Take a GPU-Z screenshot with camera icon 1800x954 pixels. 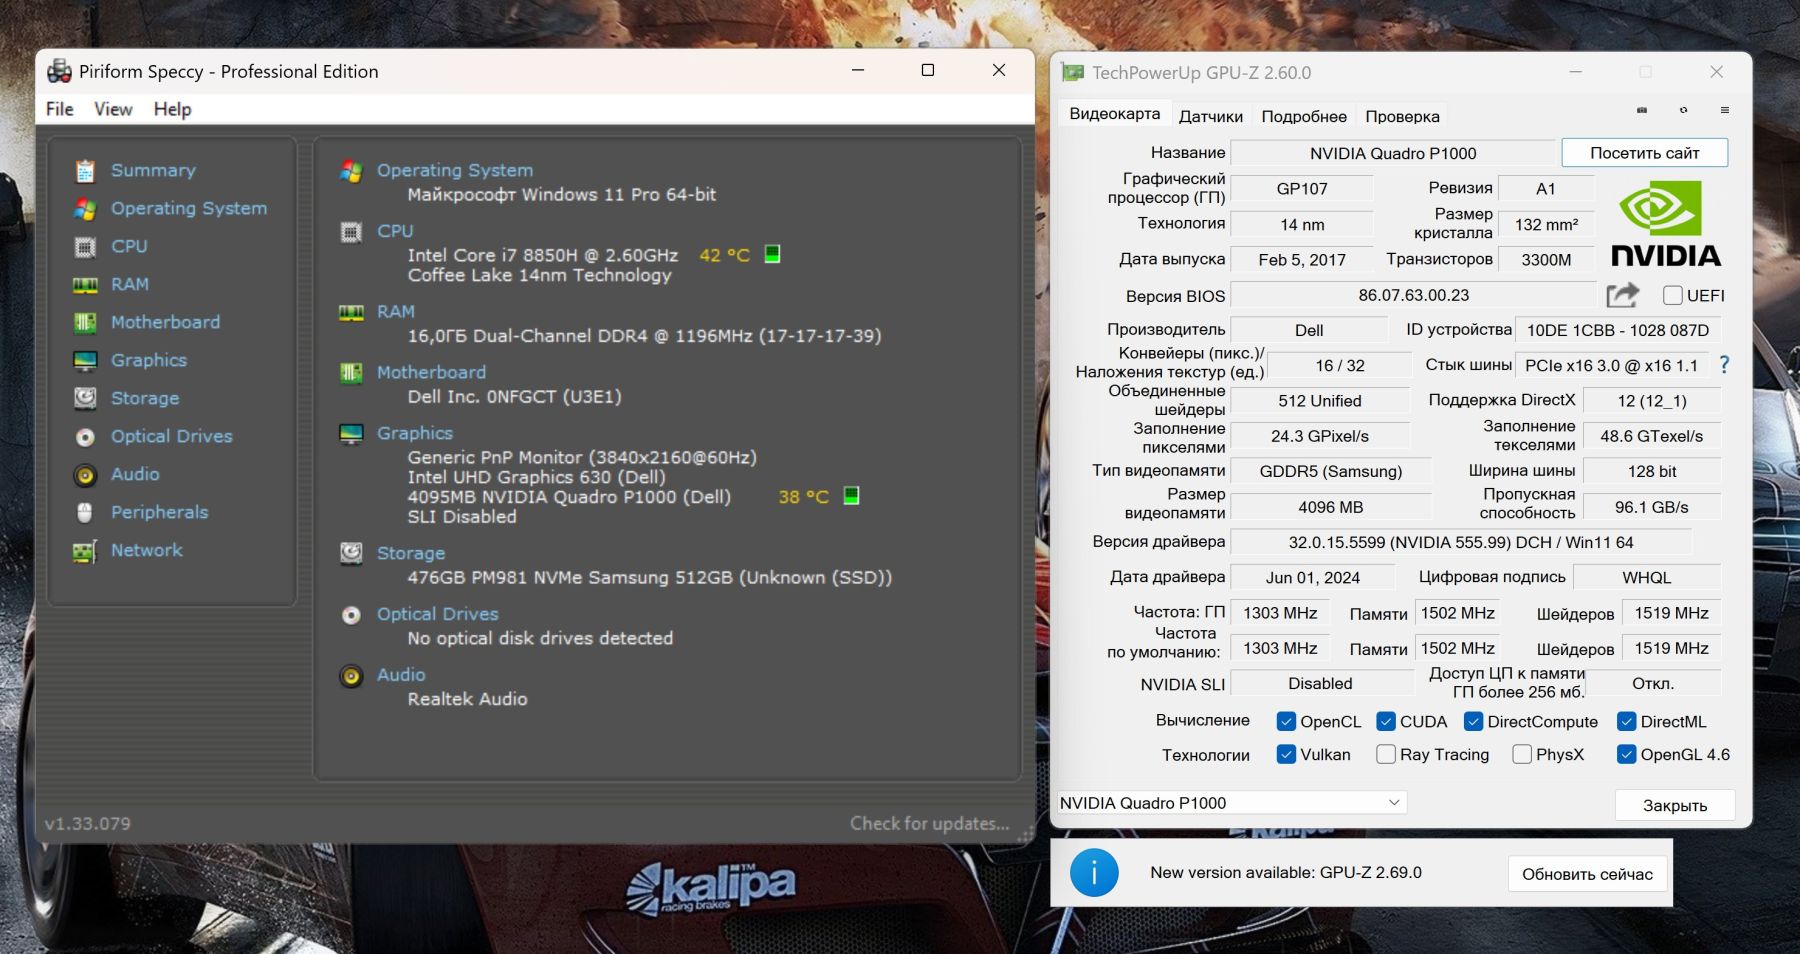tap(1641, 110)
